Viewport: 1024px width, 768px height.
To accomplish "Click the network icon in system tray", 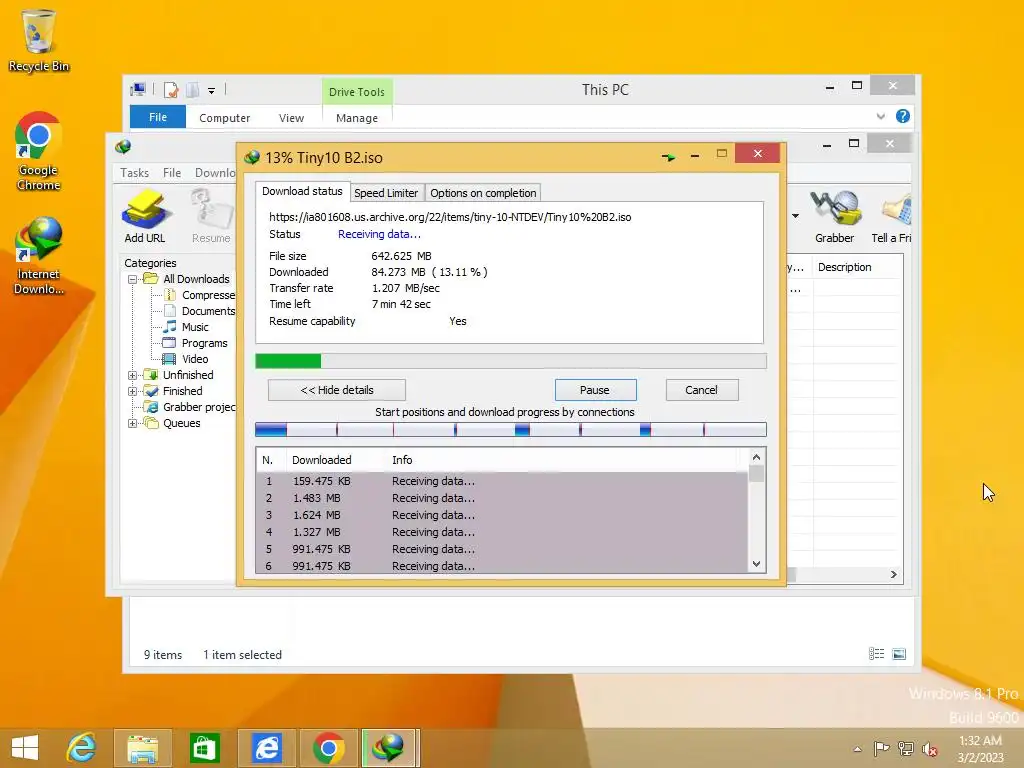I will point(906,749).
